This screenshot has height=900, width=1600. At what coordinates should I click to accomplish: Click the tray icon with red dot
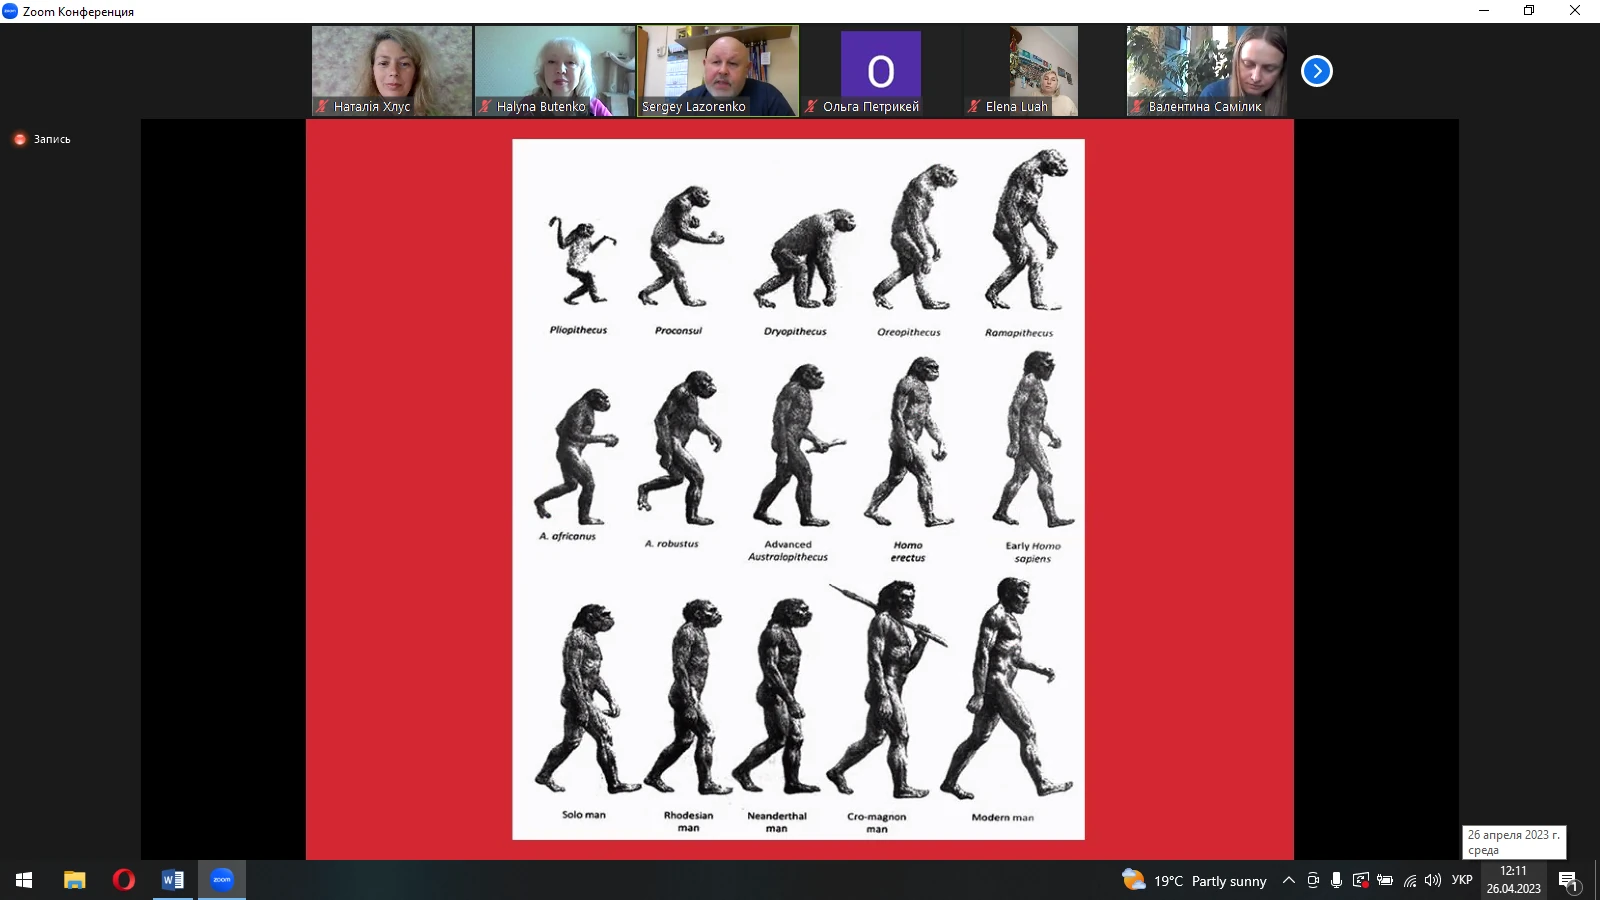pyautogui.click(x=1361, y=880)
